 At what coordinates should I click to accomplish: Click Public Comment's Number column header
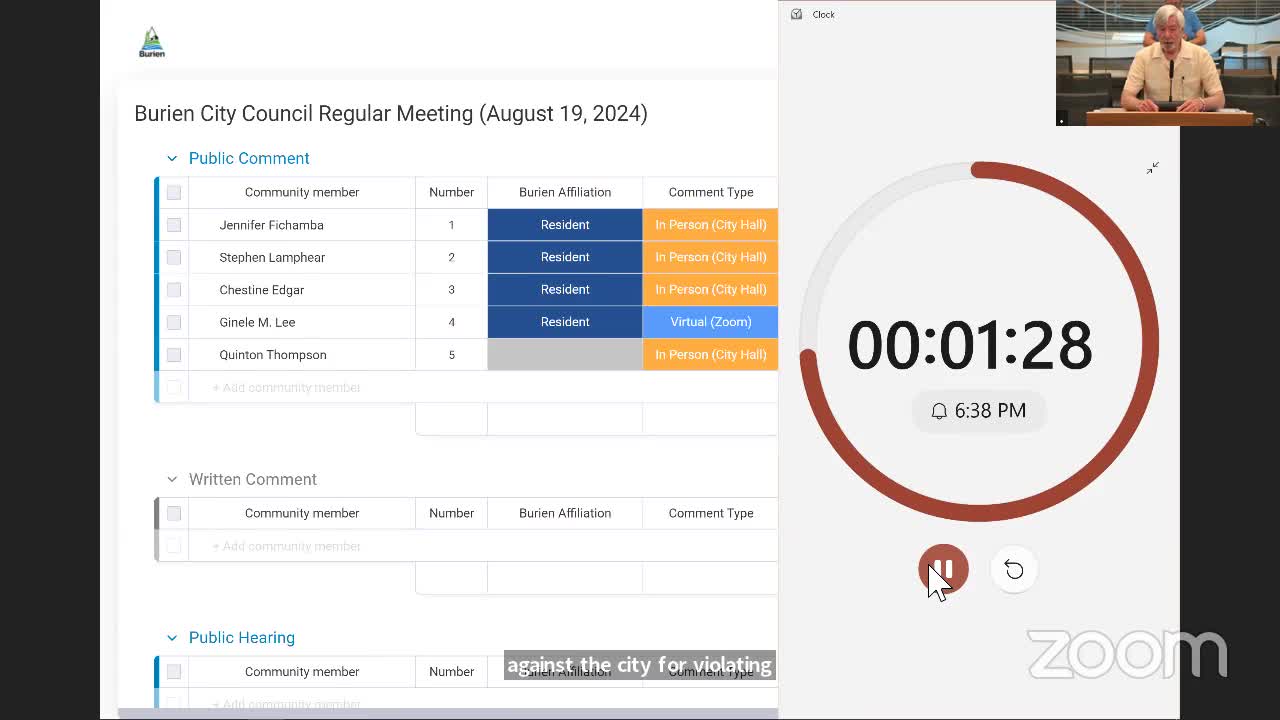451,192
